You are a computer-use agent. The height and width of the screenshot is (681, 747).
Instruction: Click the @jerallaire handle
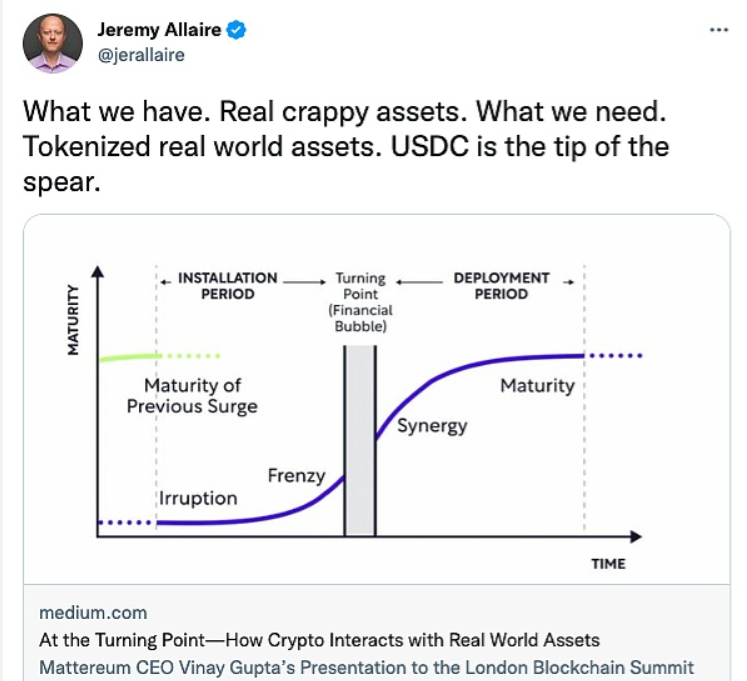coord(140,55)
